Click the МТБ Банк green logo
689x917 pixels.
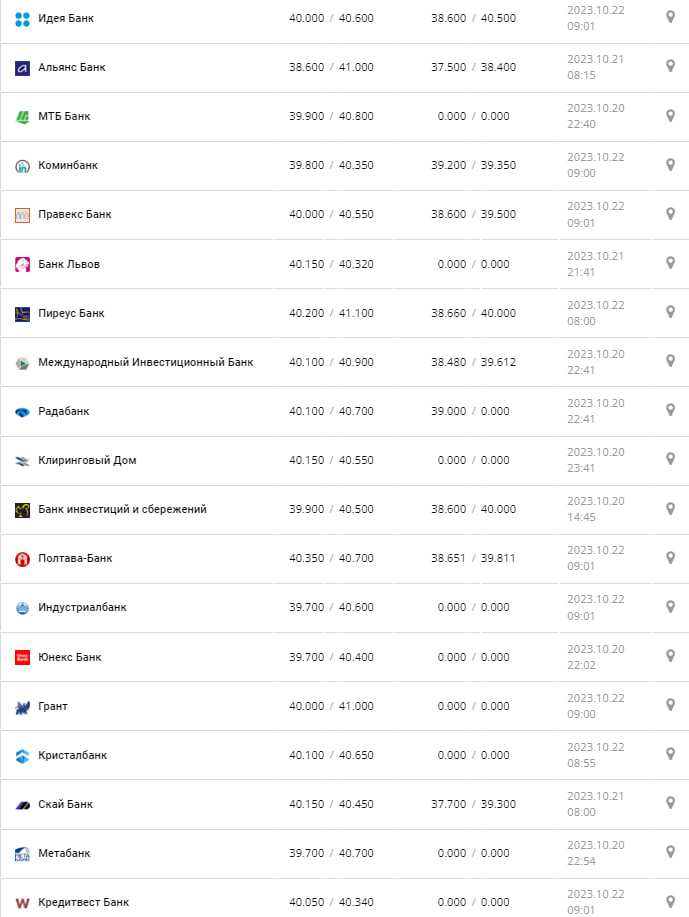[23, 117]
